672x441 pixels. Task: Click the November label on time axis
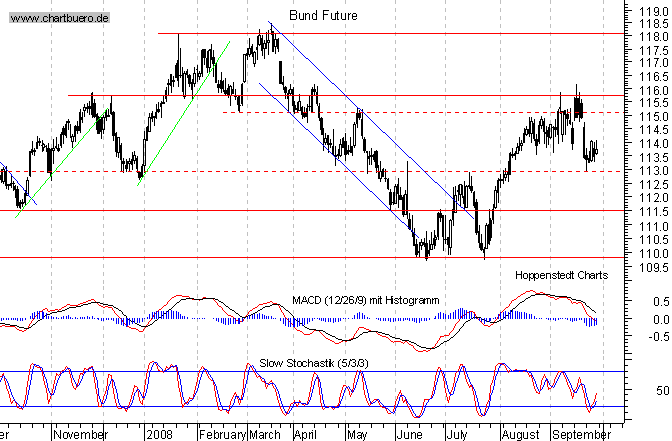79,434
